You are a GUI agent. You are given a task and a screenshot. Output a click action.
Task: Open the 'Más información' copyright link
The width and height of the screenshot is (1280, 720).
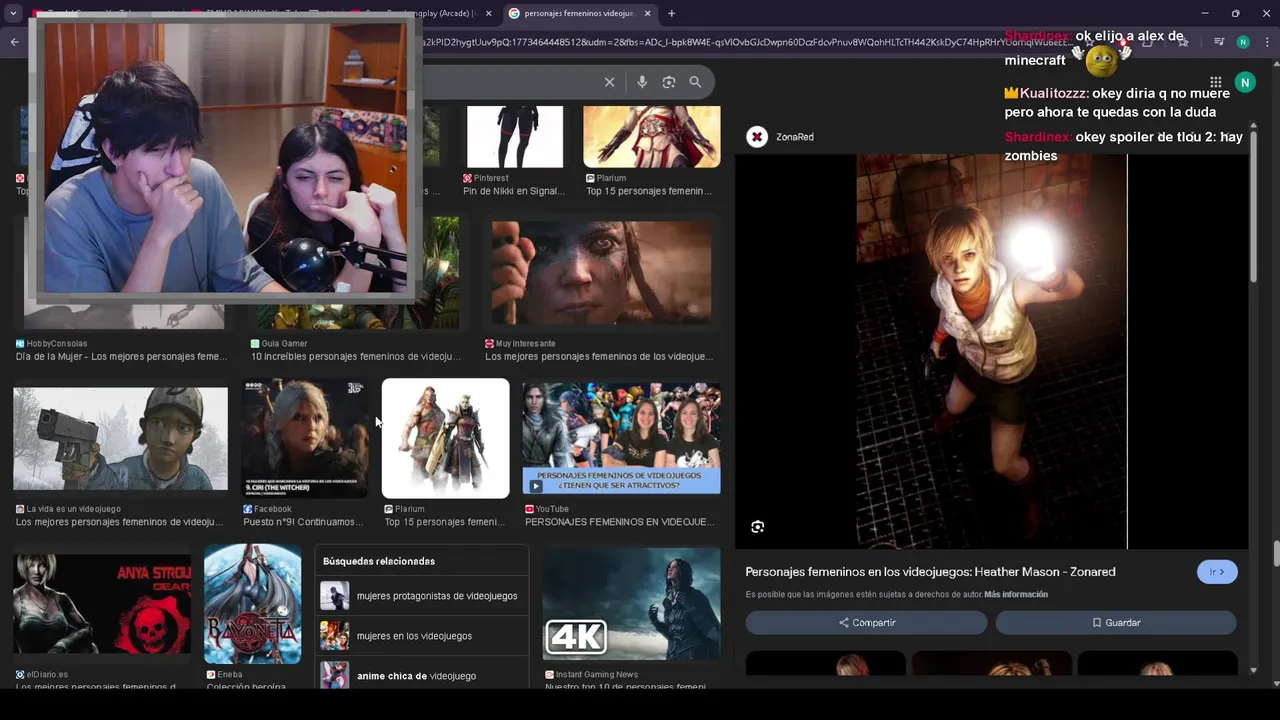[1016, 594]
